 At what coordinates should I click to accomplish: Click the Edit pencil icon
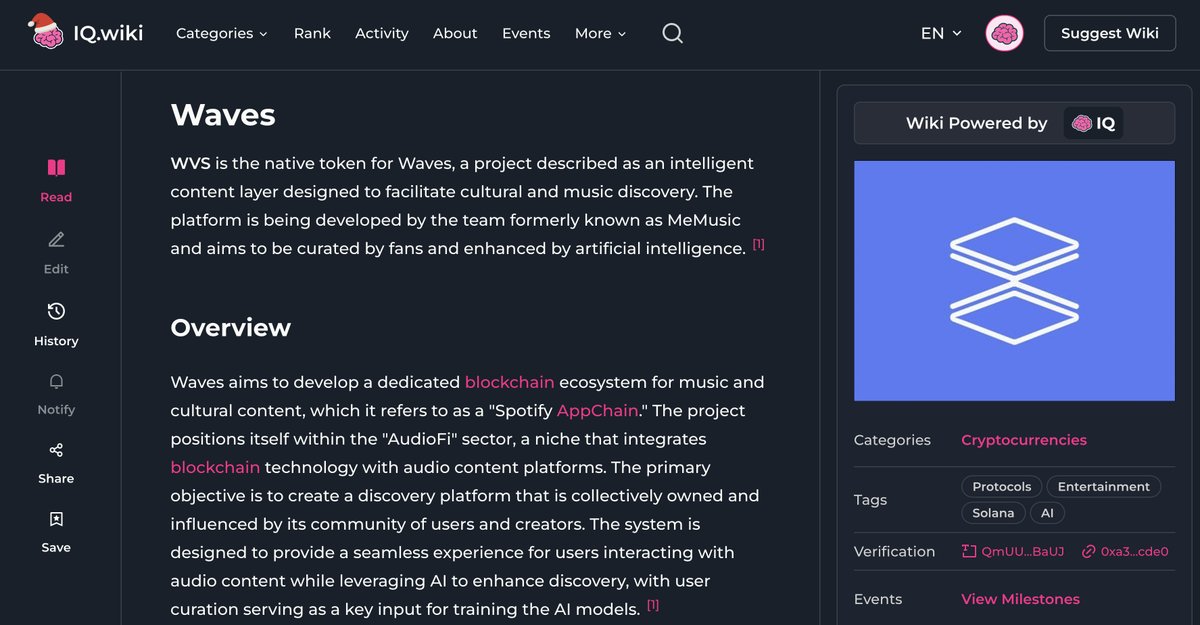(56, 240)
